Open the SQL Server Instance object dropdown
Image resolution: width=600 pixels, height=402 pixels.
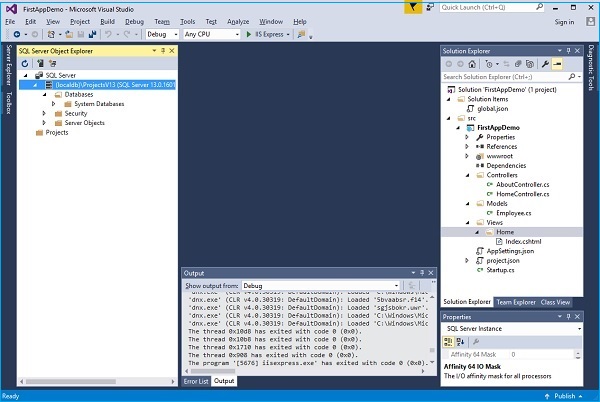[512, 329]
